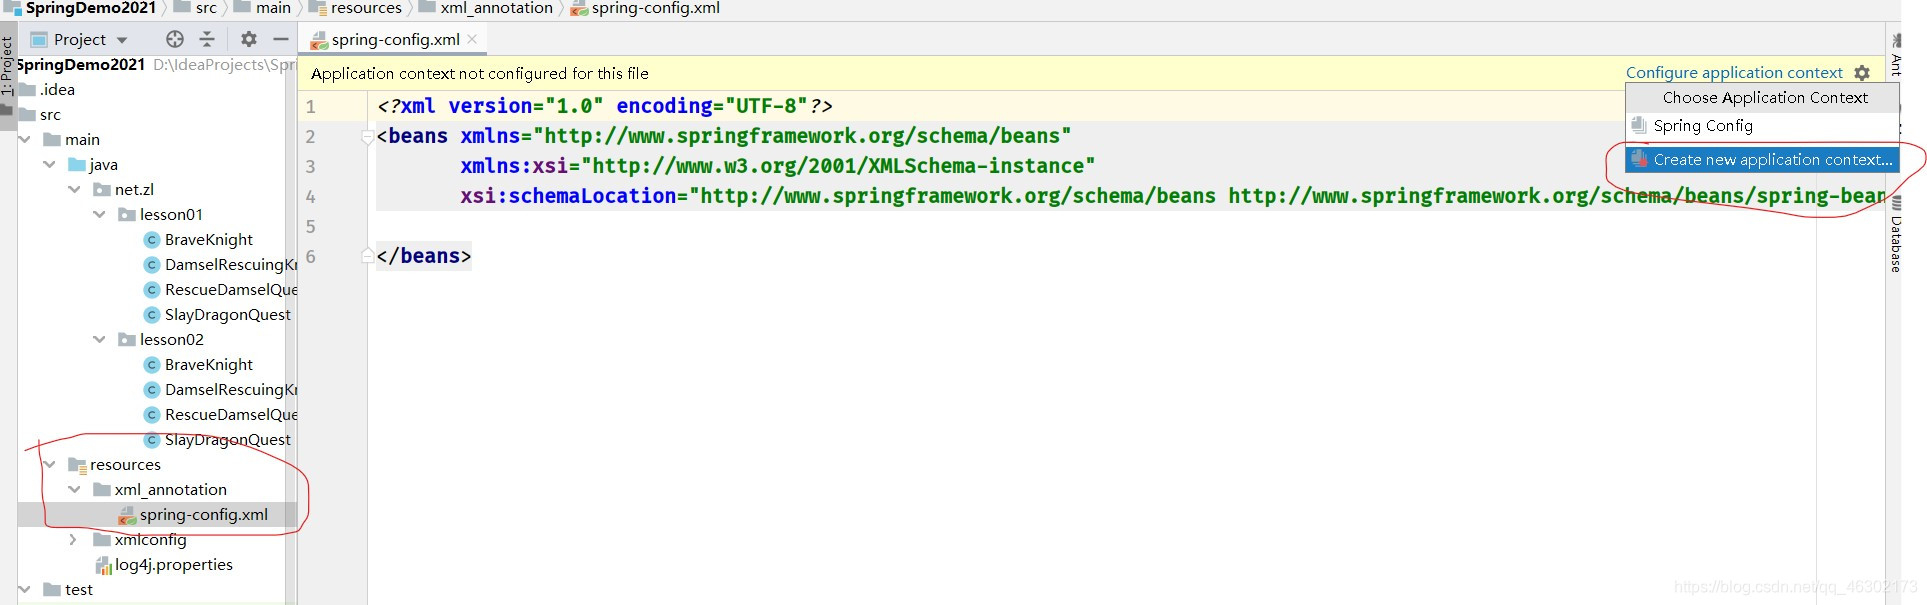Click RescueDamselQuest class icon under lesson02
Viewport: 1927px width, 605px height.
(x=152, y=415)
